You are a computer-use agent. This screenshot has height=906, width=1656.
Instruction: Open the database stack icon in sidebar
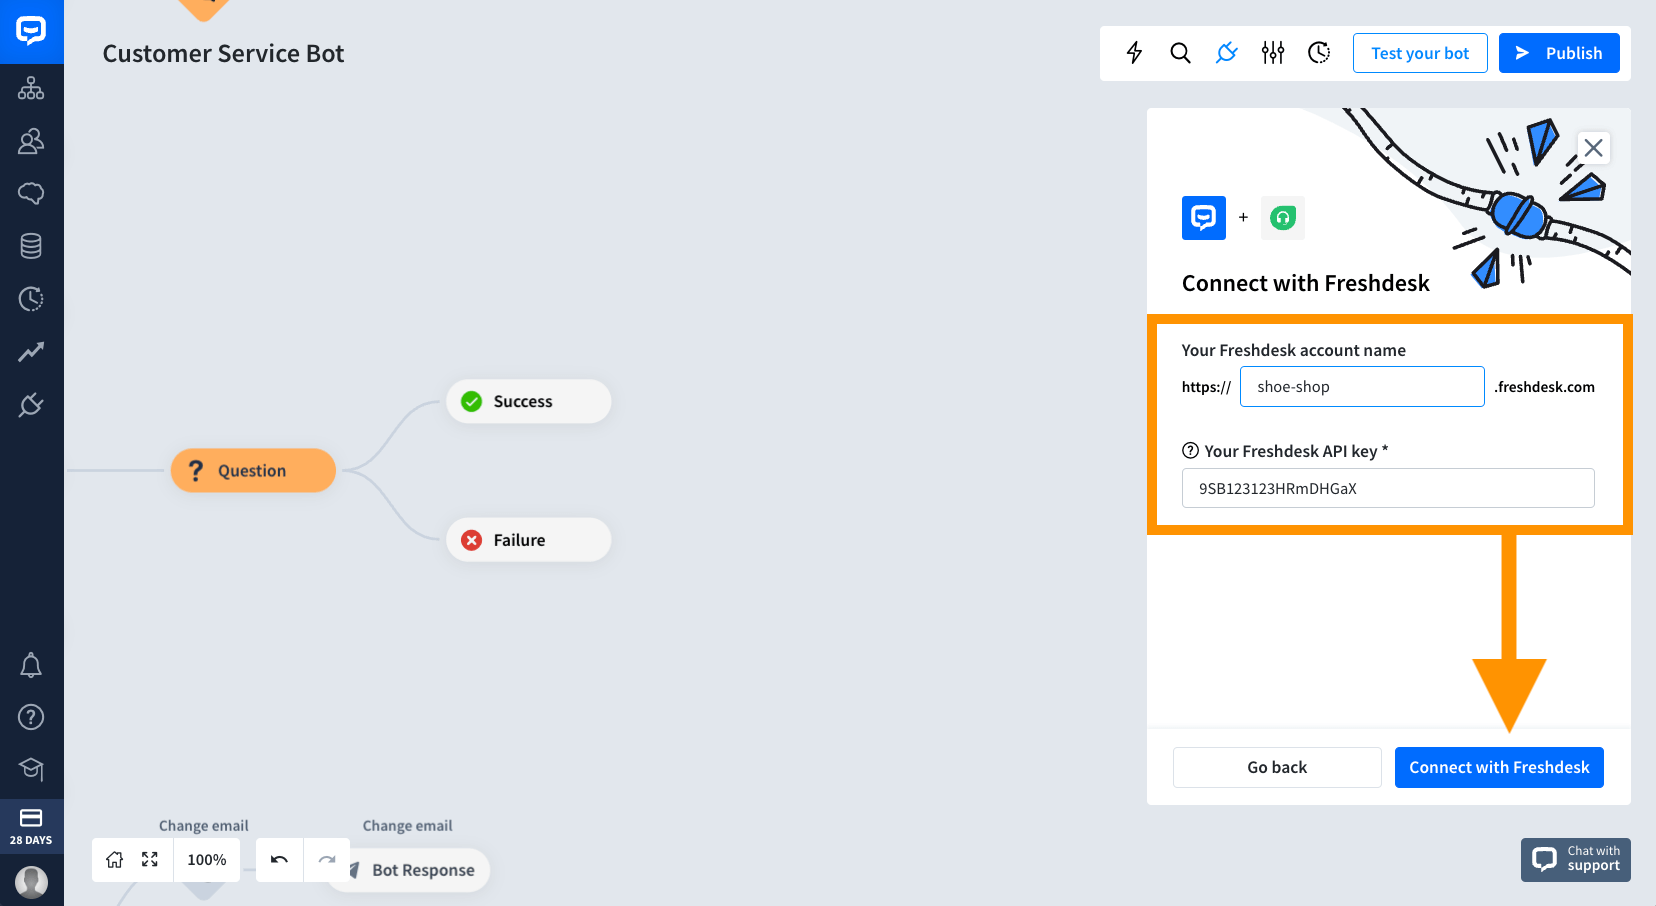point(31,246)
